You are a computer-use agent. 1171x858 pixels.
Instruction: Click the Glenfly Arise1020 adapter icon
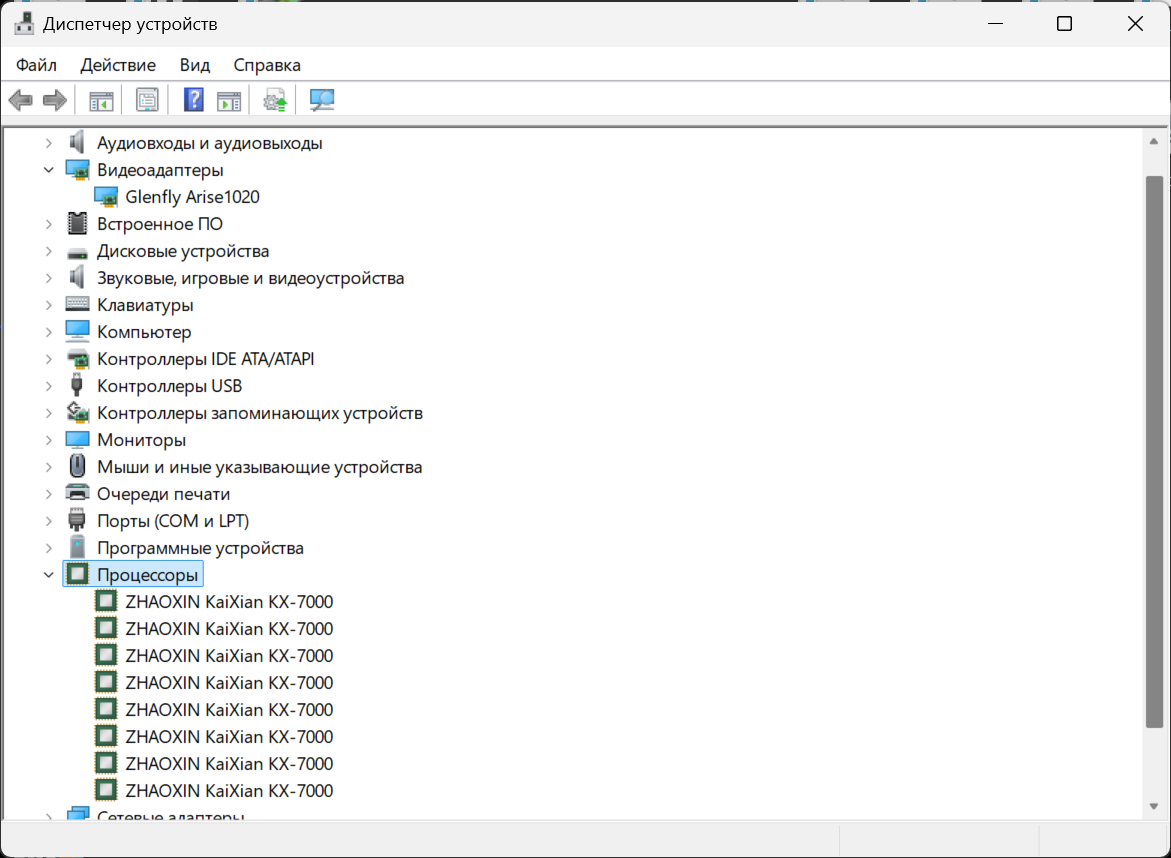pyautogui.click(x=106, y=197)
